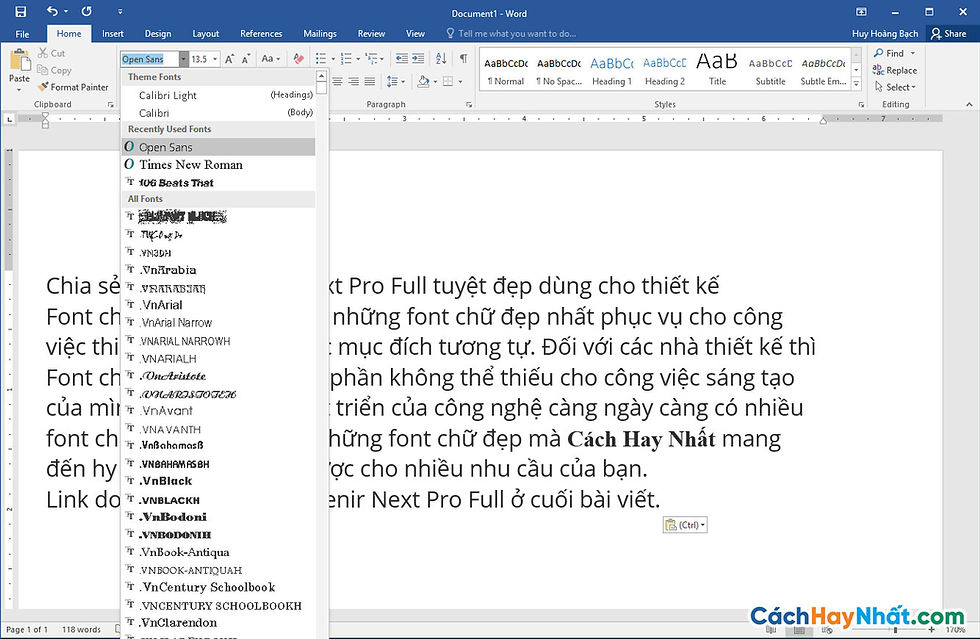Screen dimensions: 980x639
Task: Click Replace in the Editing group
Action: tap(895, 70)
